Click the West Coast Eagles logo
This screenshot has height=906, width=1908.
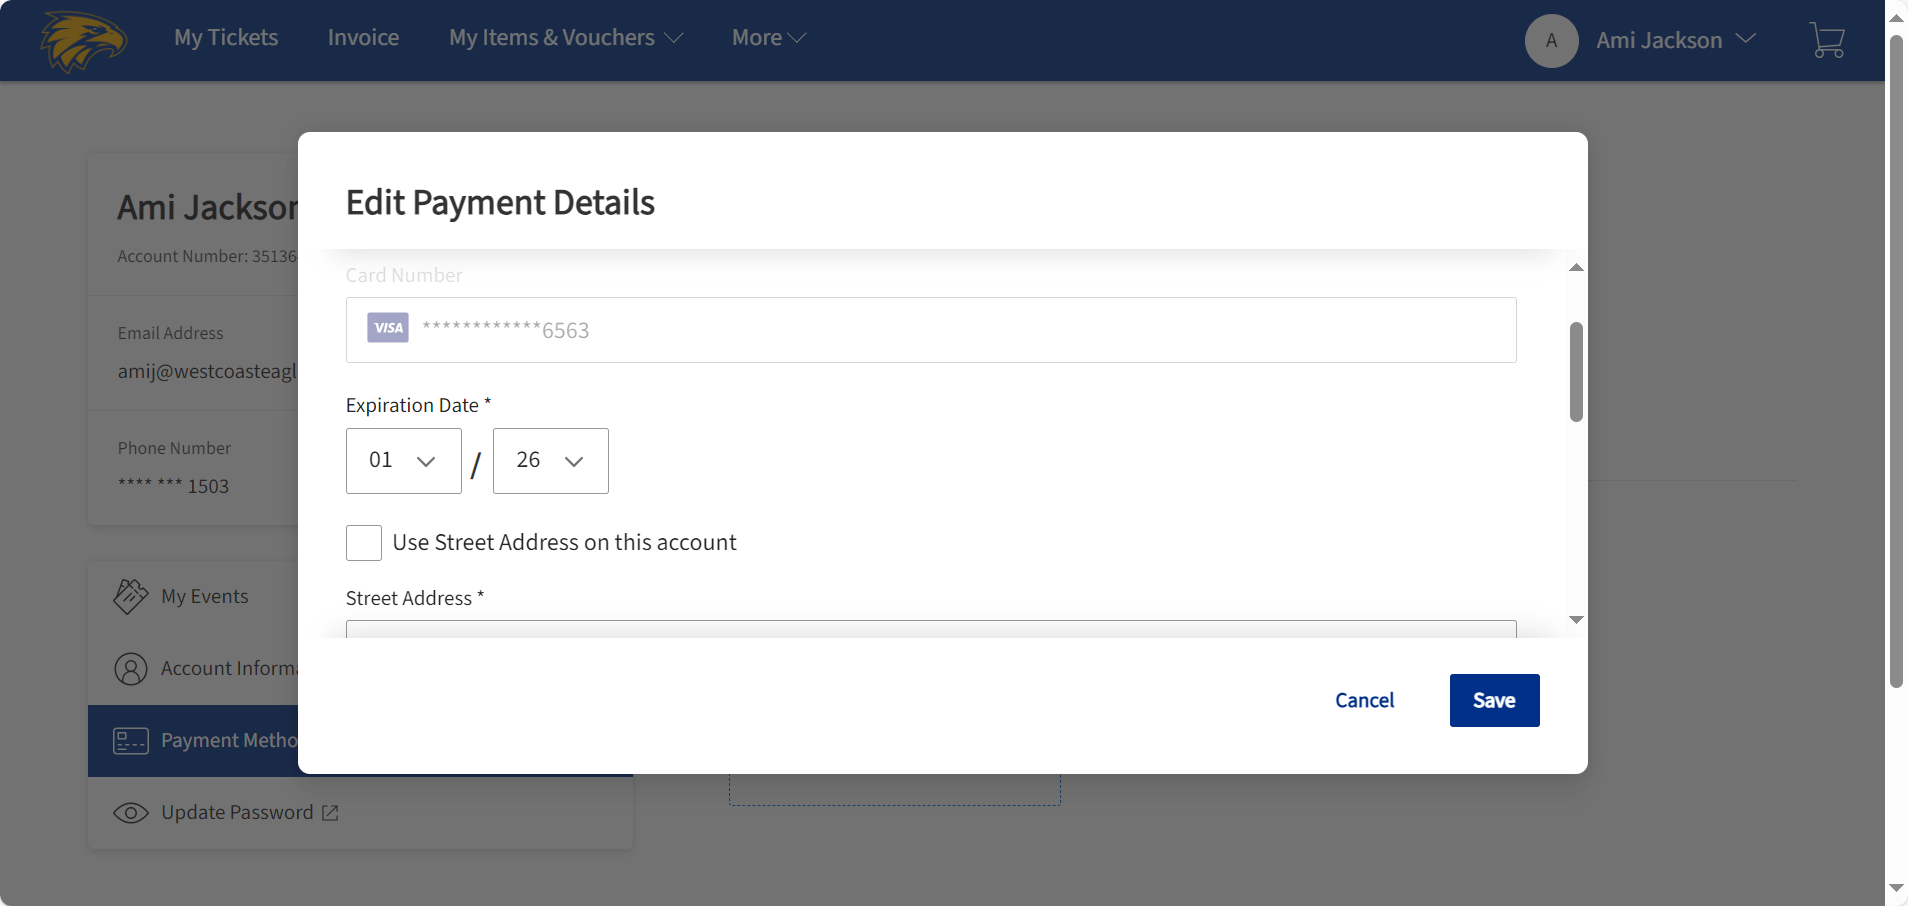[84, 40]
